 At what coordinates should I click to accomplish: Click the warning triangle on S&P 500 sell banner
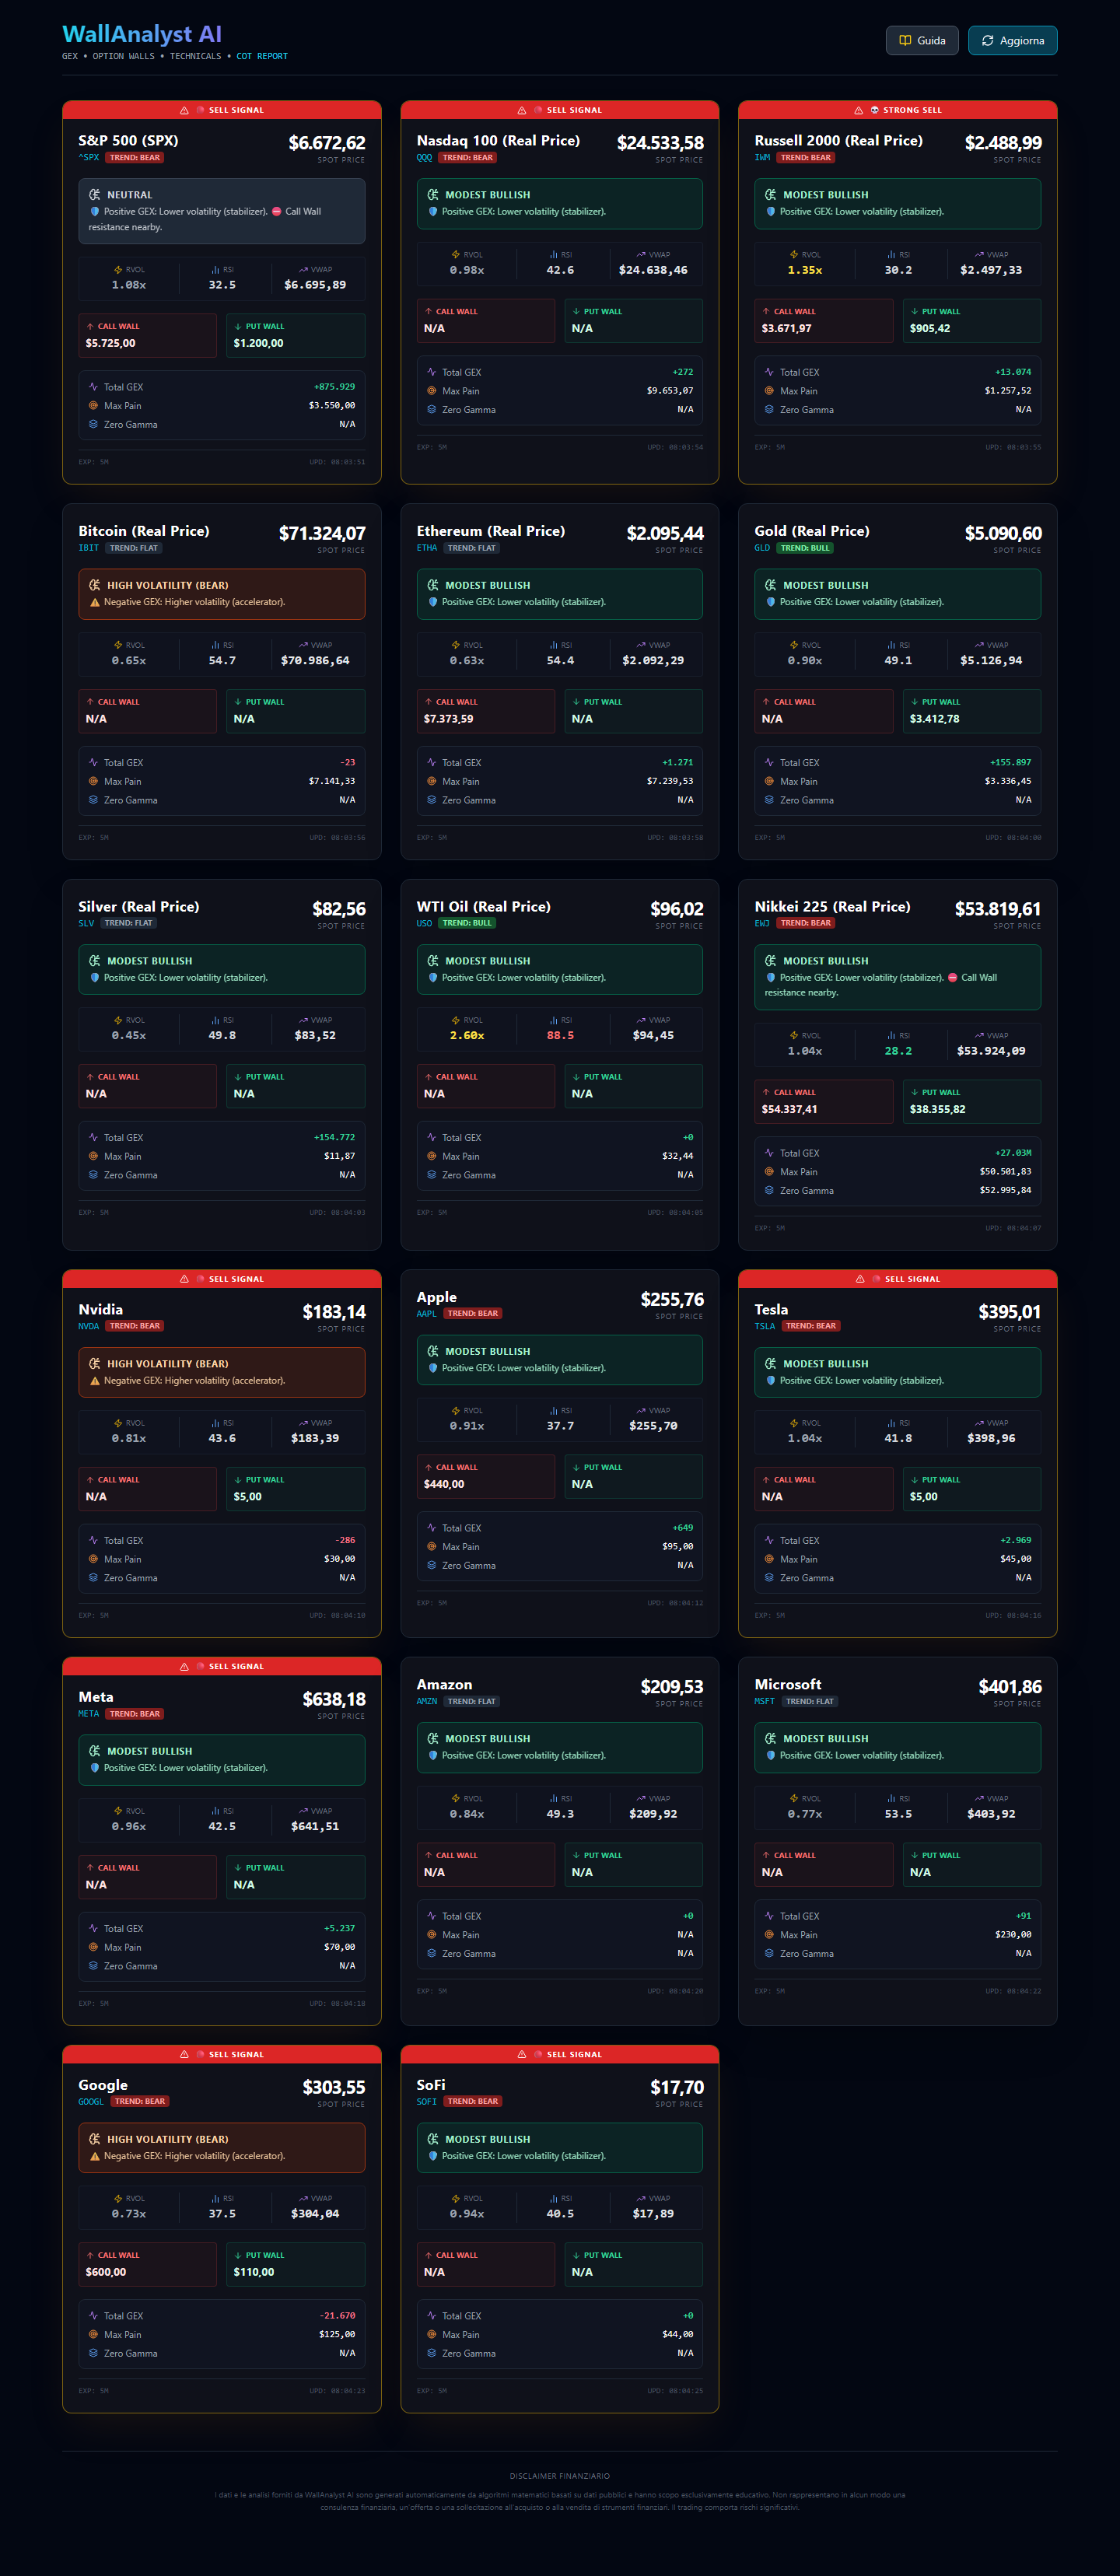point(184,110)
